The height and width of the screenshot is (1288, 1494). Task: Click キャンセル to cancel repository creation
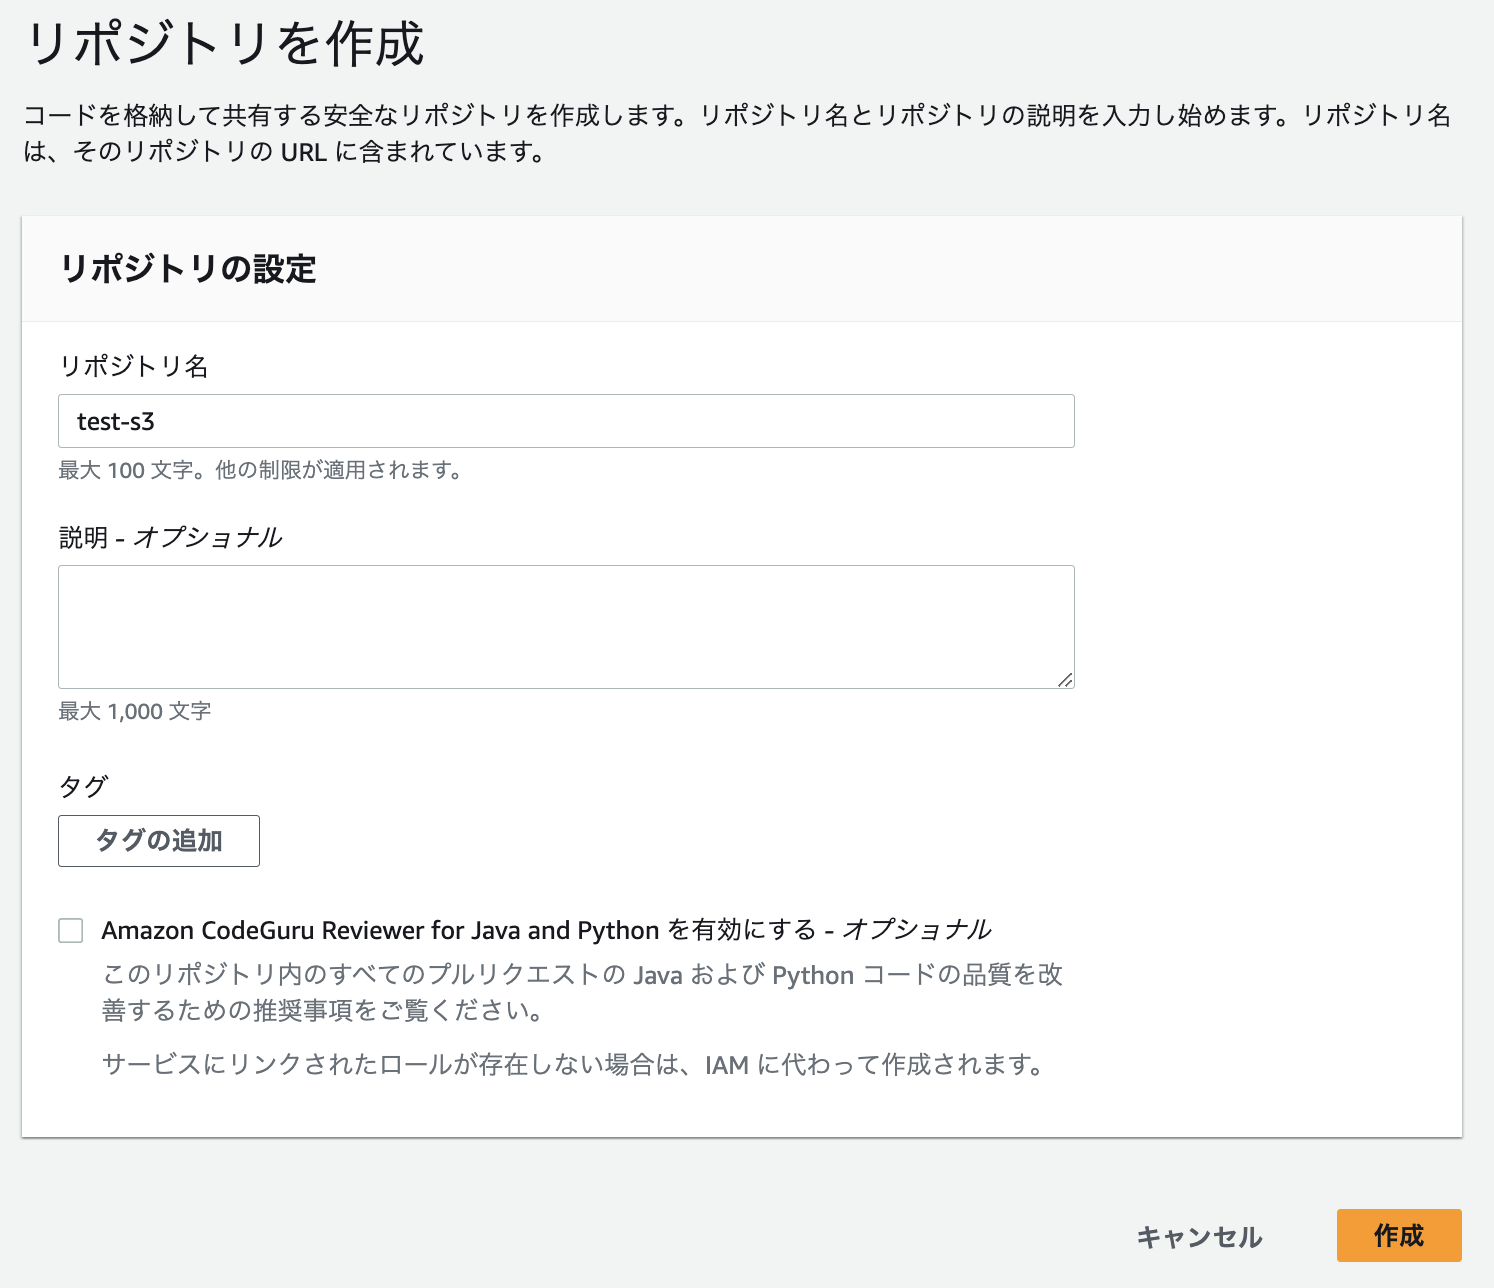(1198, 1236)
